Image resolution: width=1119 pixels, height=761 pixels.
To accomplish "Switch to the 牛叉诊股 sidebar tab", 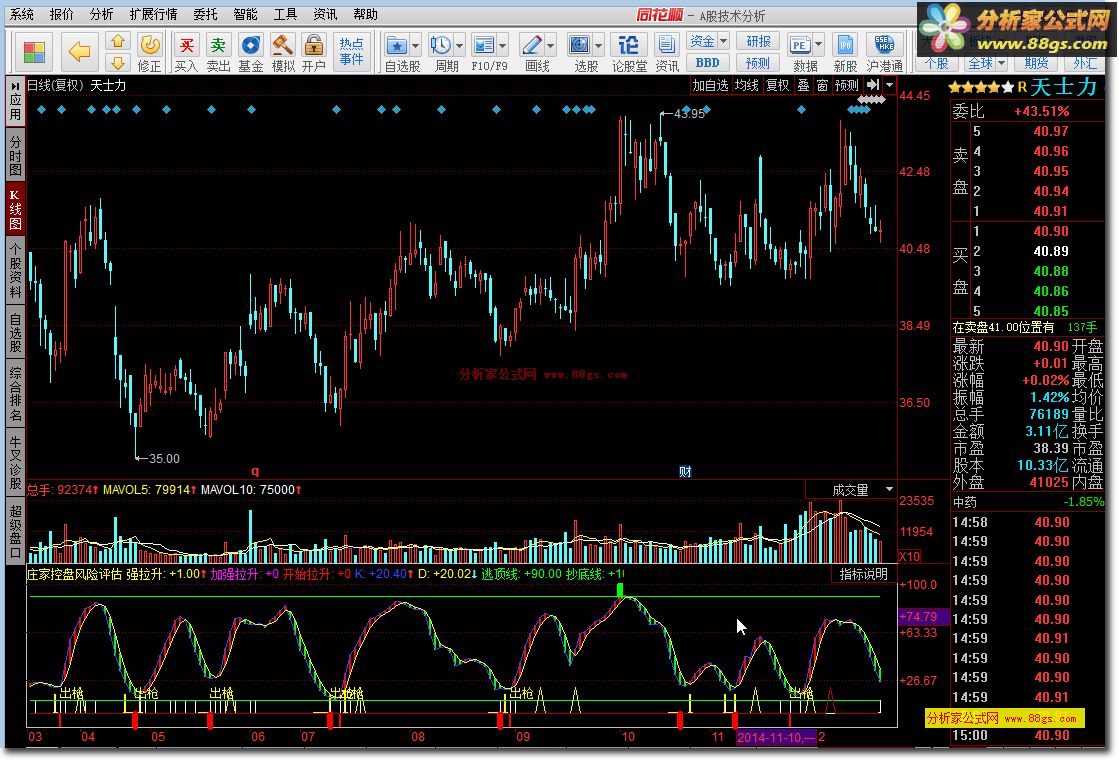I will [15, 463].
